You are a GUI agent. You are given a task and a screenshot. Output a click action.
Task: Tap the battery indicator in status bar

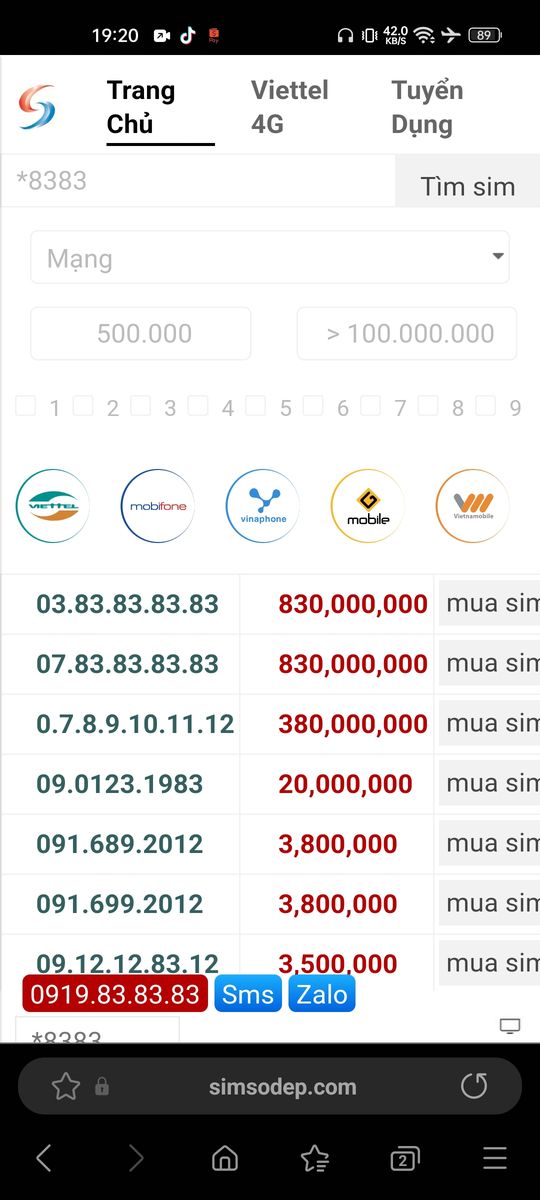484,35
